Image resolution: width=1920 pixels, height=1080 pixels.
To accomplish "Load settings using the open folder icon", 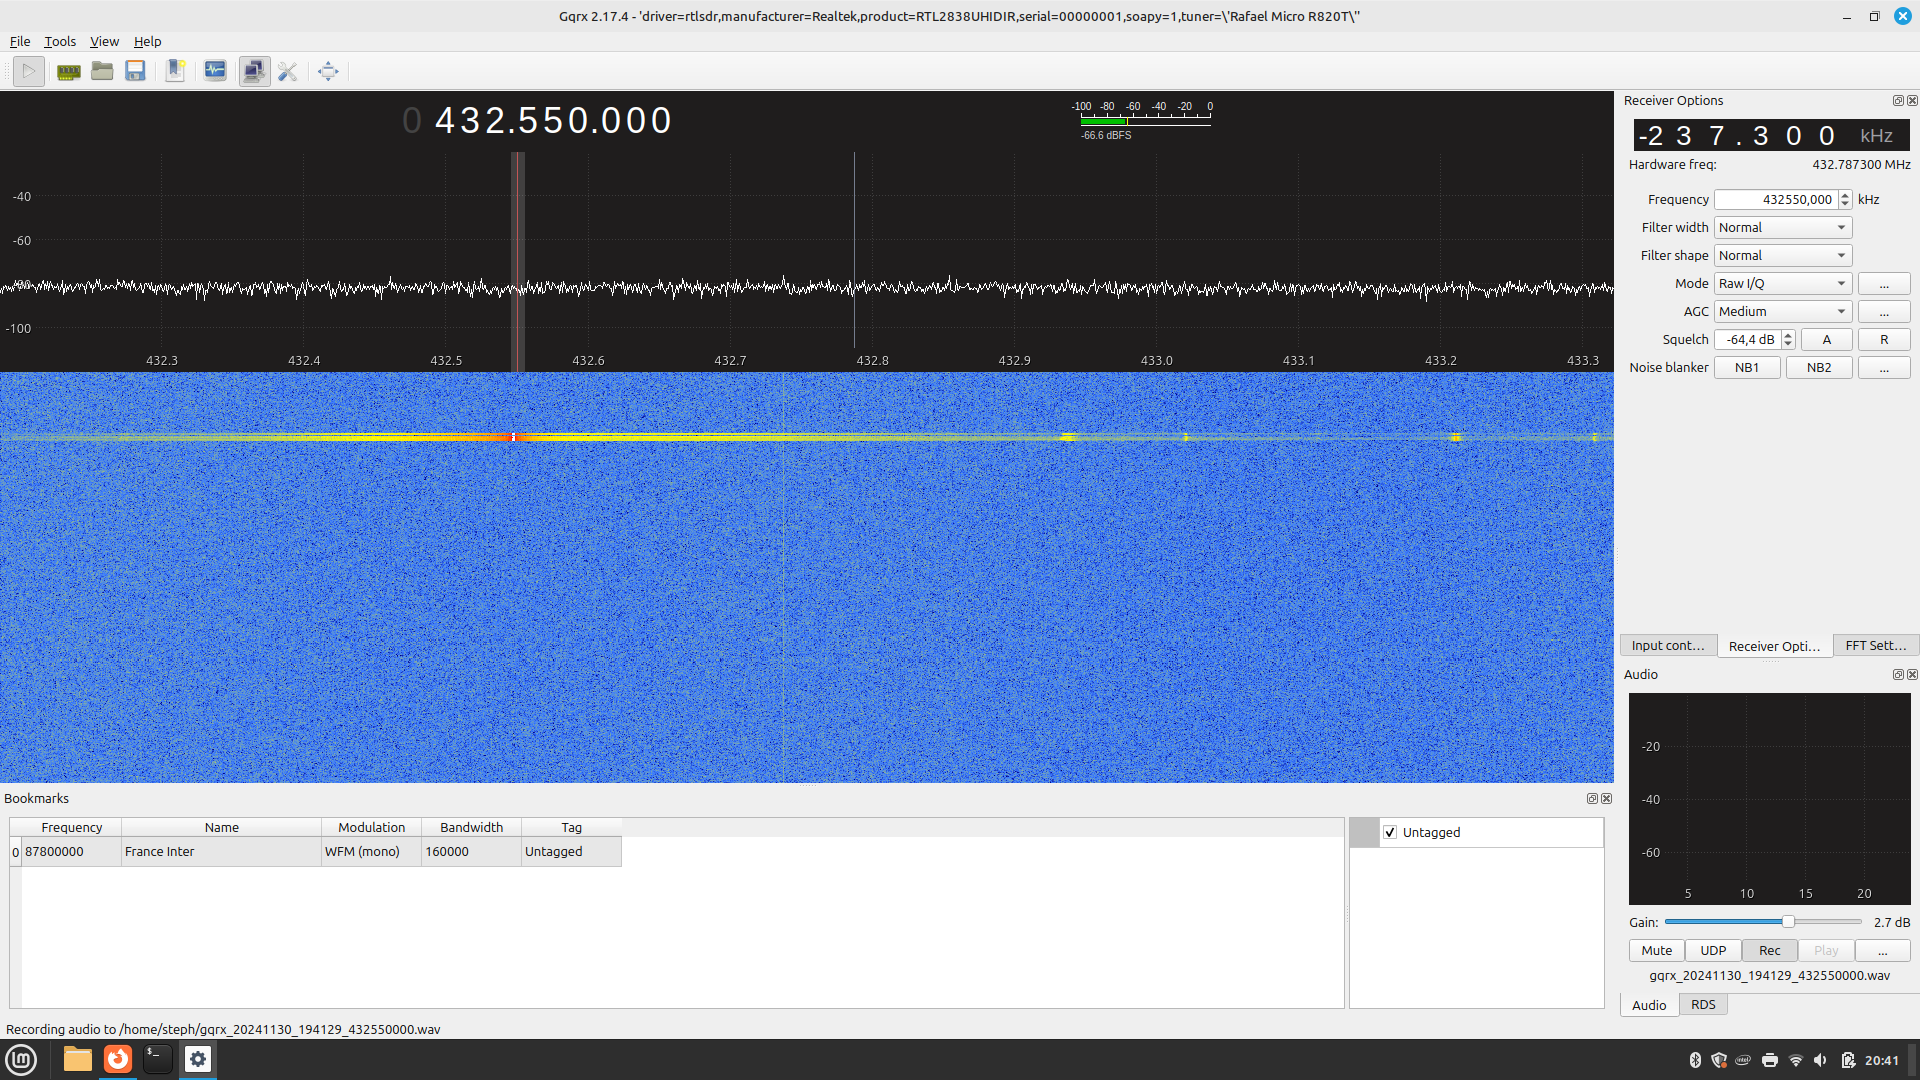I will tap(102, 71).
